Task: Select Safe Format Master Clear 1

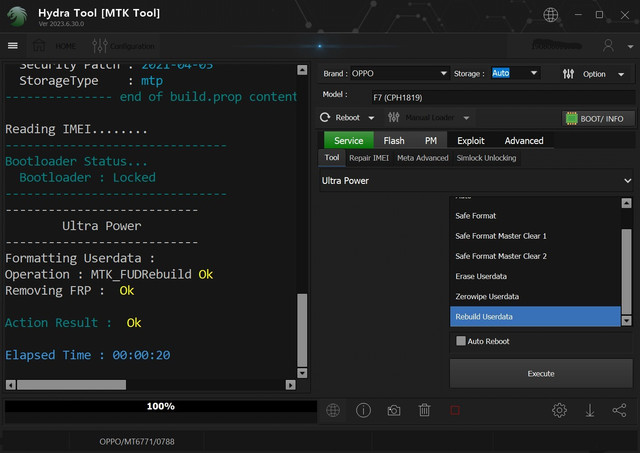Action: coord(535,236)
